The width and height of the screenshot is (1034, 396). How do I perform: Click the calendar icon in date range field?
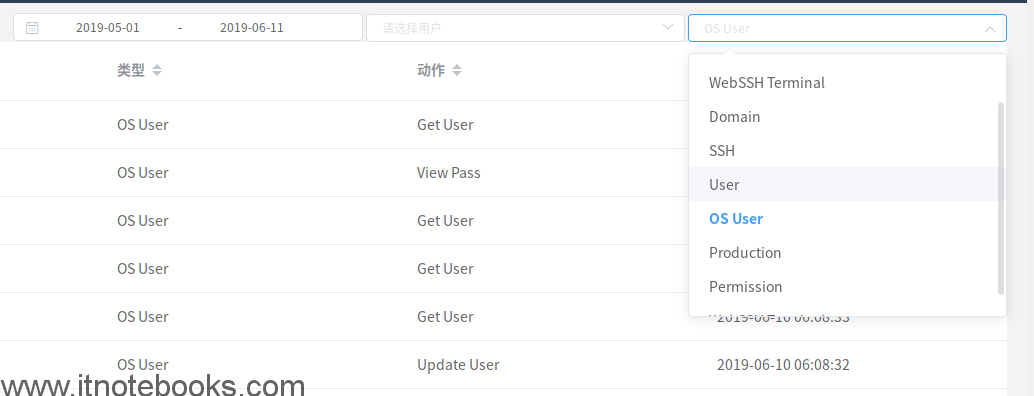click(32, 28)
